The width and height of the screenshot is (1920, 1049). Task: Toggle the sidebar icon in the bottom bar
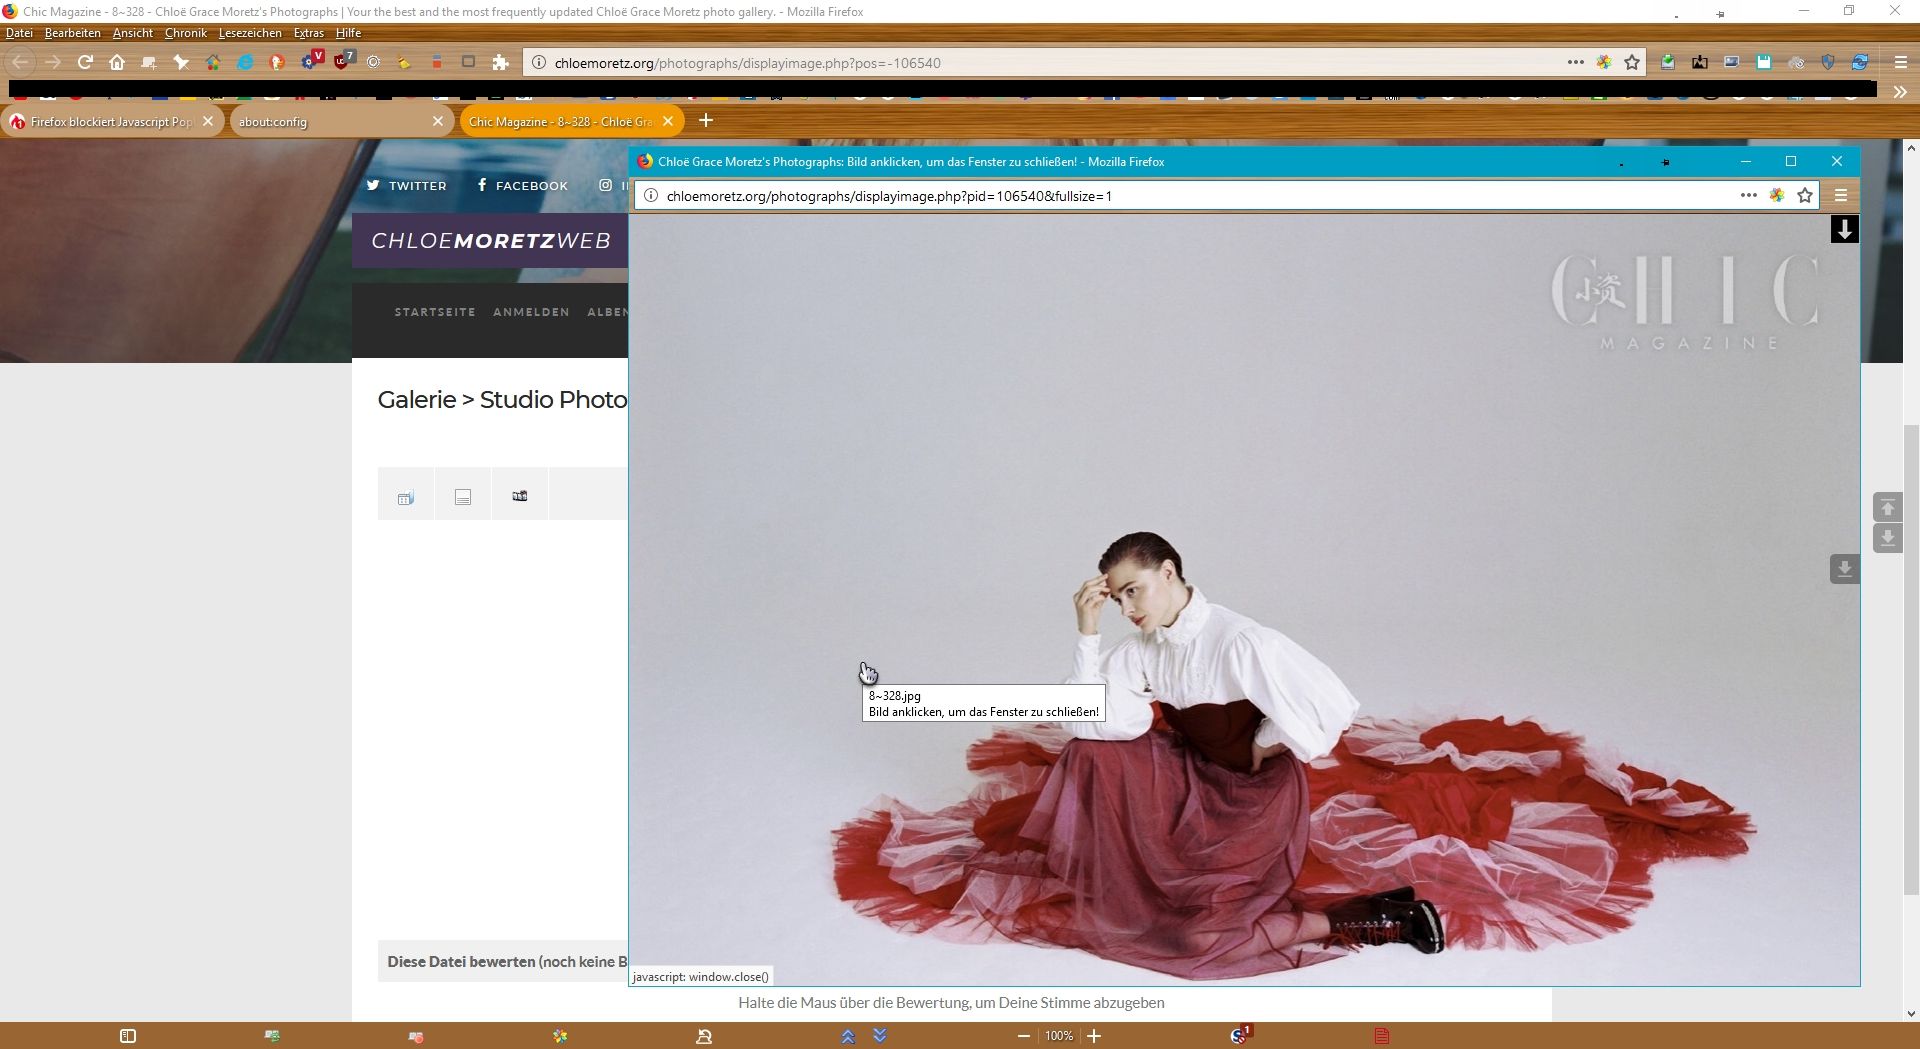pos(127,1036)
